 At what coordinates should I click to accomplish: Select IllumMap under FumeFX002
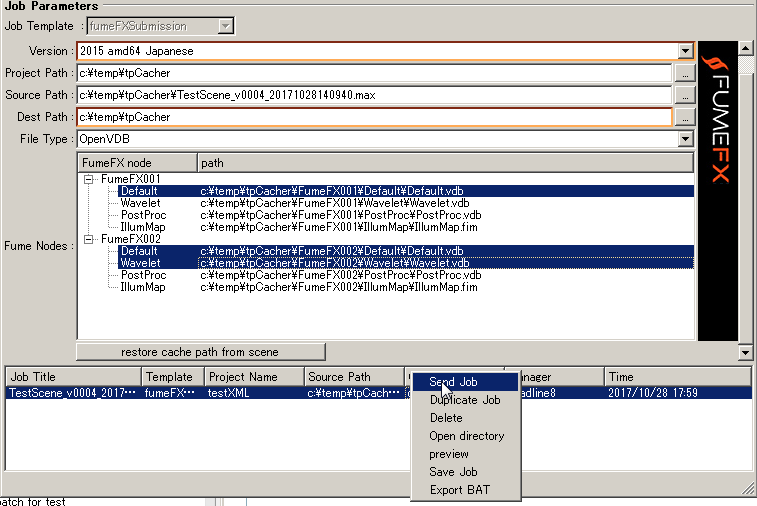click(x=143, y=287)
